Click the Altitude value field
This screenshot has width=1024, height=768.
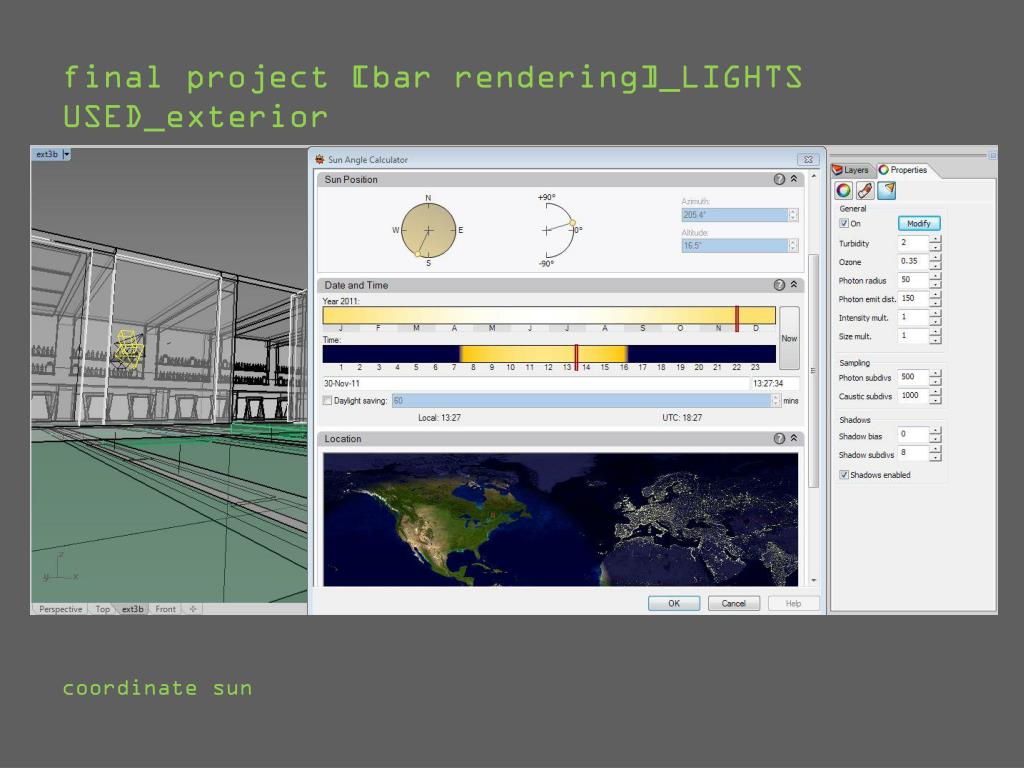(735, 246)
